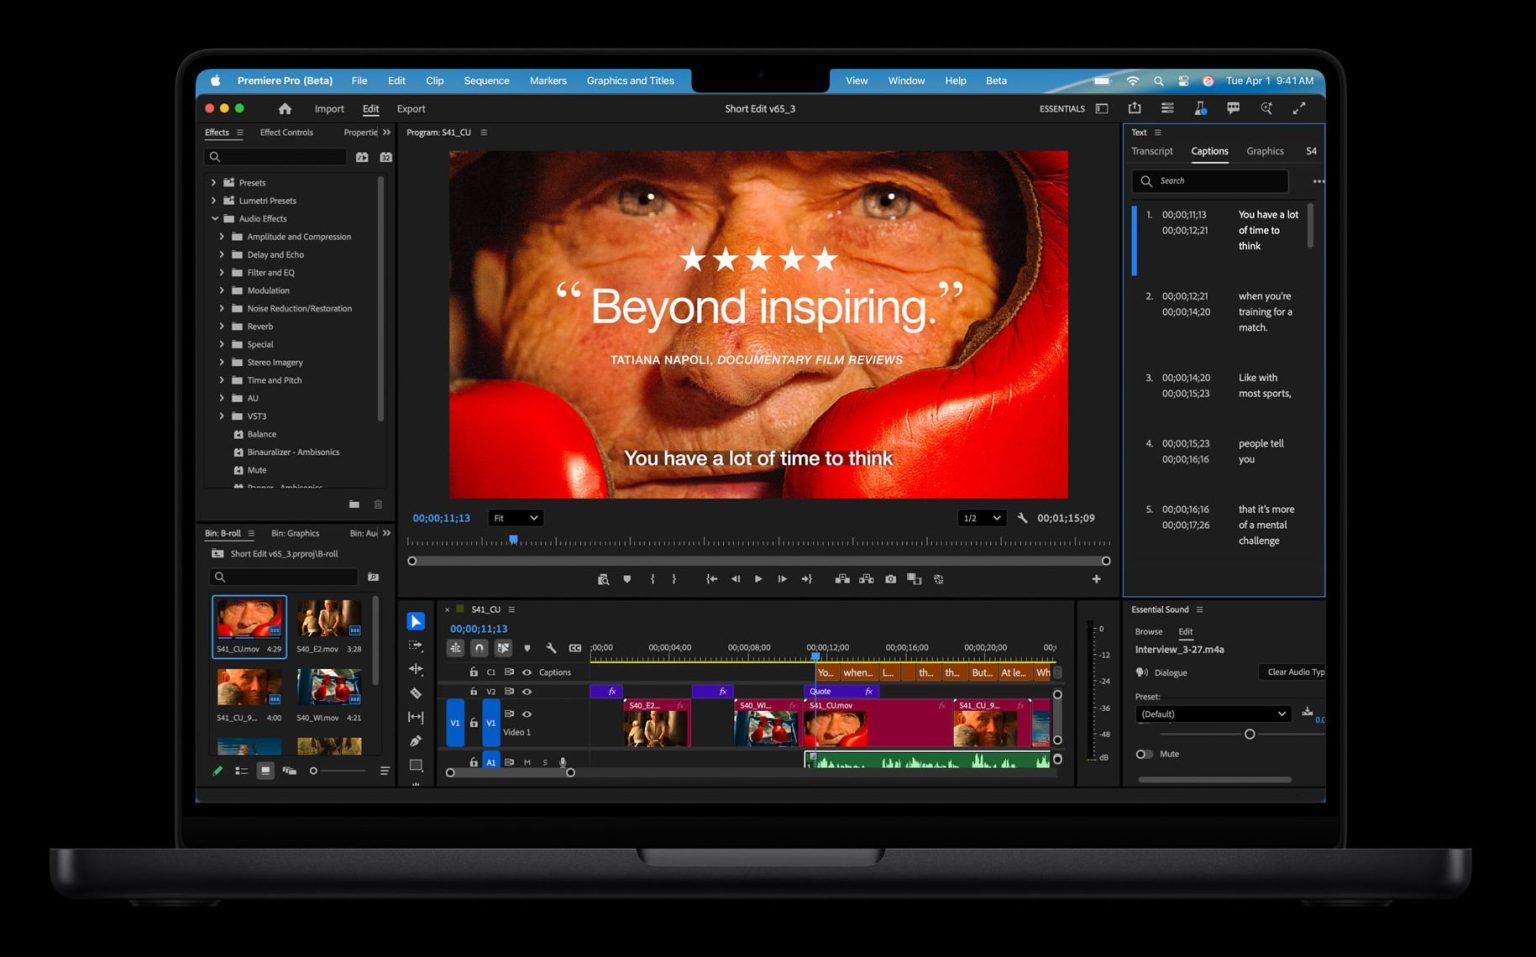Toggle the Snap magnet in the timeline
The width and height of the screenshot is (1536, 957).
tap(480, 648)
